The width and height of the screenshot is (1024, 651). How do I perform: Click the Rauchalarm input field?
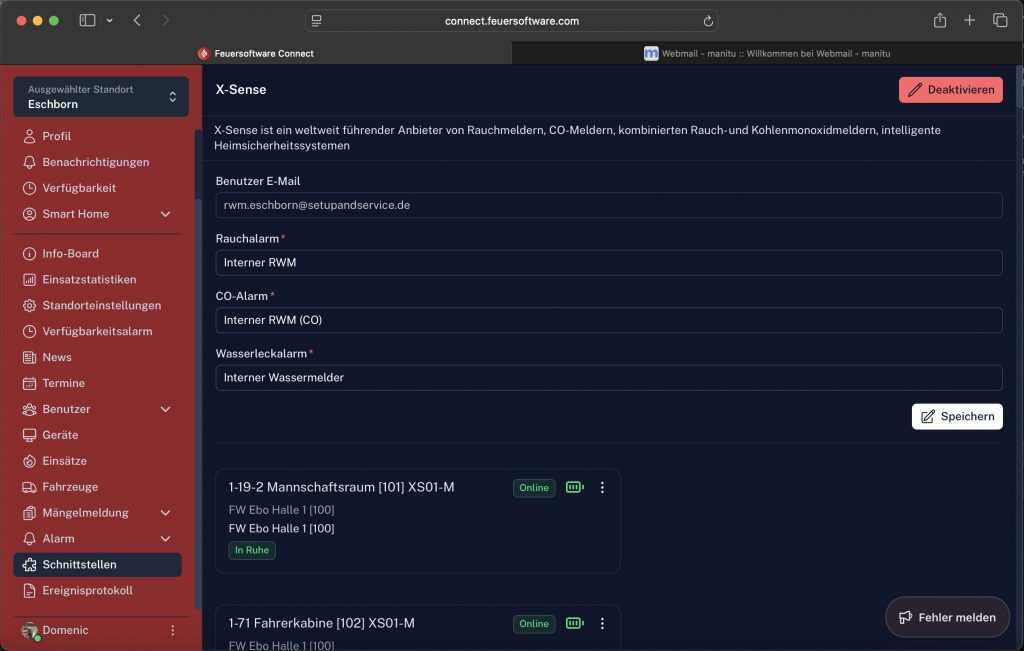click(608, 263)
